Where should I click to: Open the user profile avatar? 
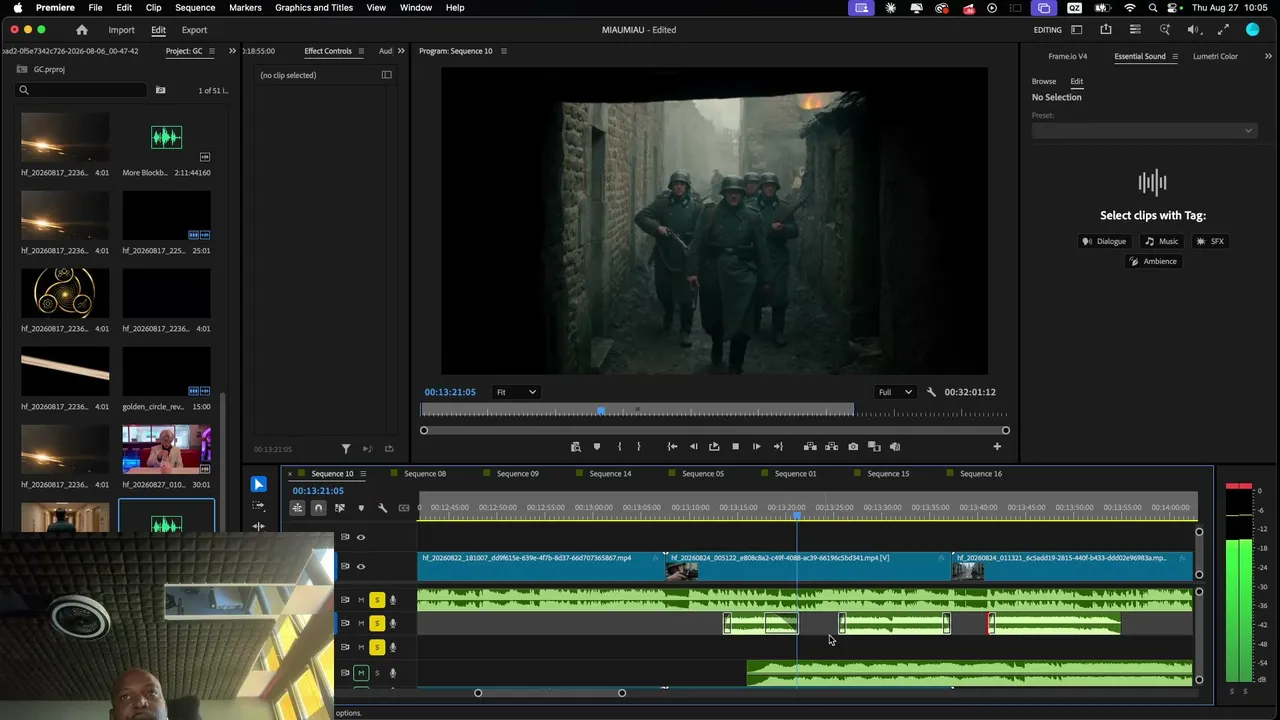(1252, 30)
